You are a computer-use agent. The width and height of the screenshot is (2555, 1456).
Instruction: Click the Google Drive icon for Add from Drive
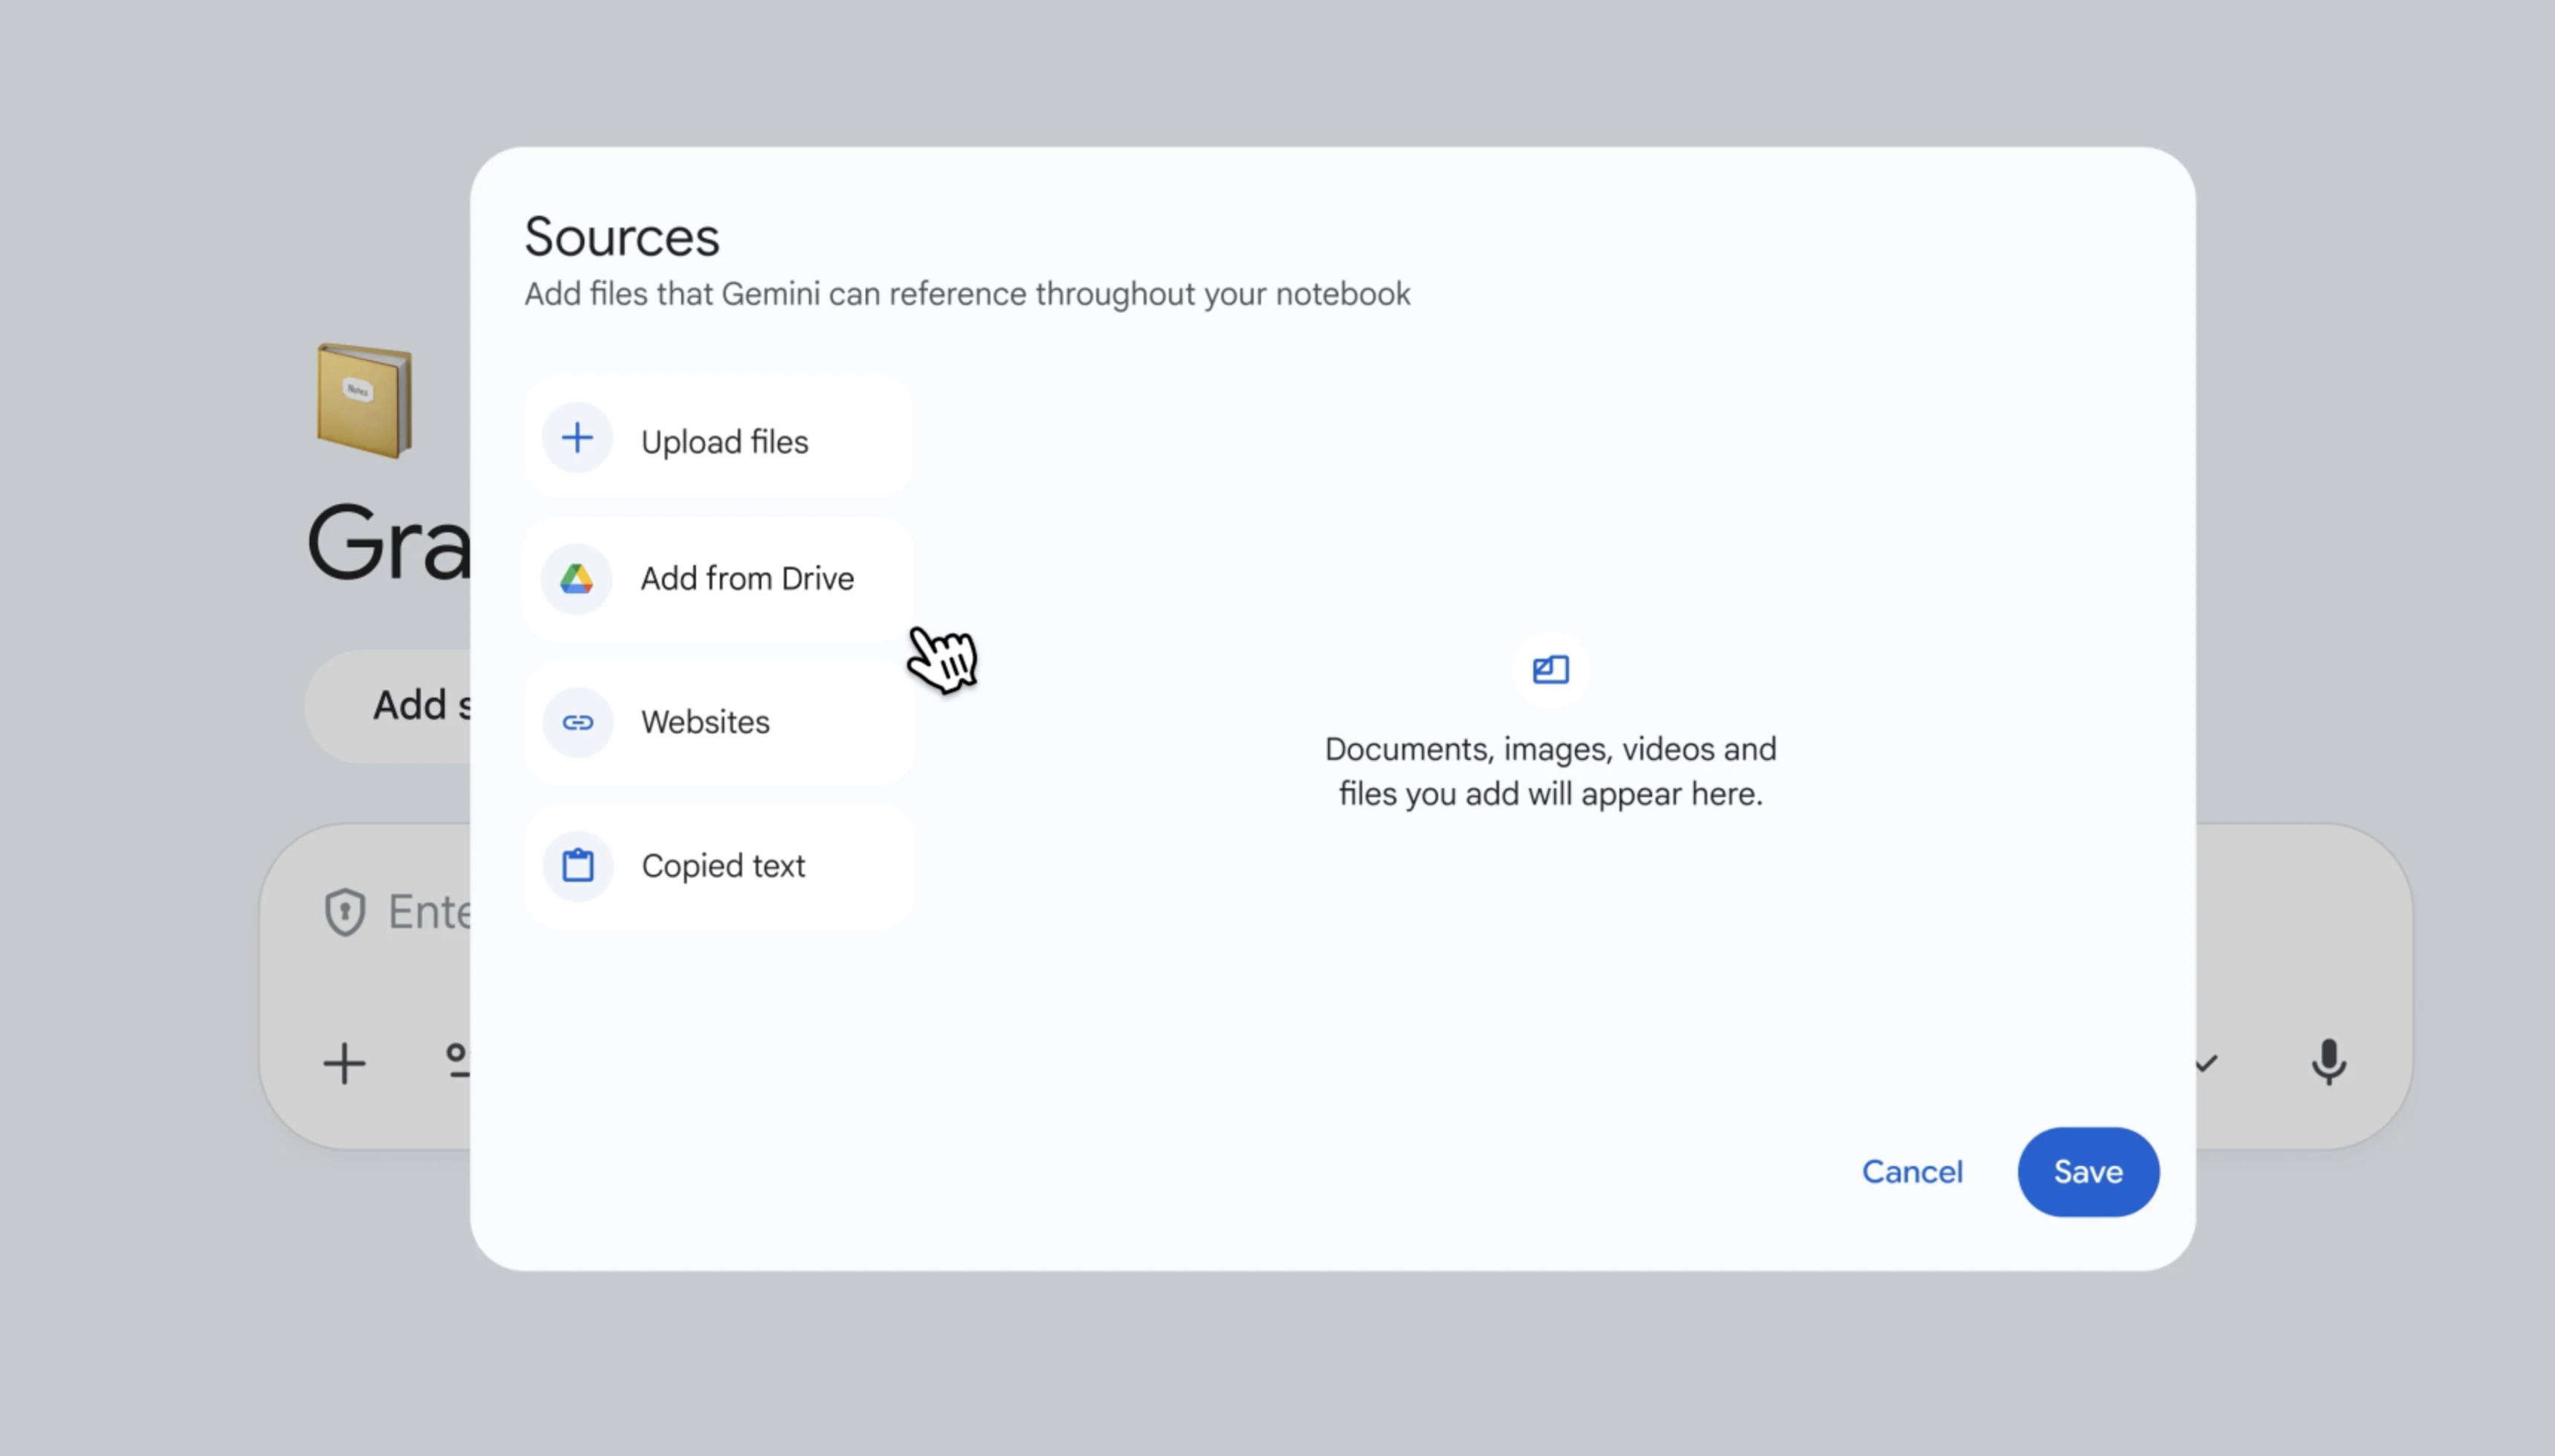coord(577,578)
